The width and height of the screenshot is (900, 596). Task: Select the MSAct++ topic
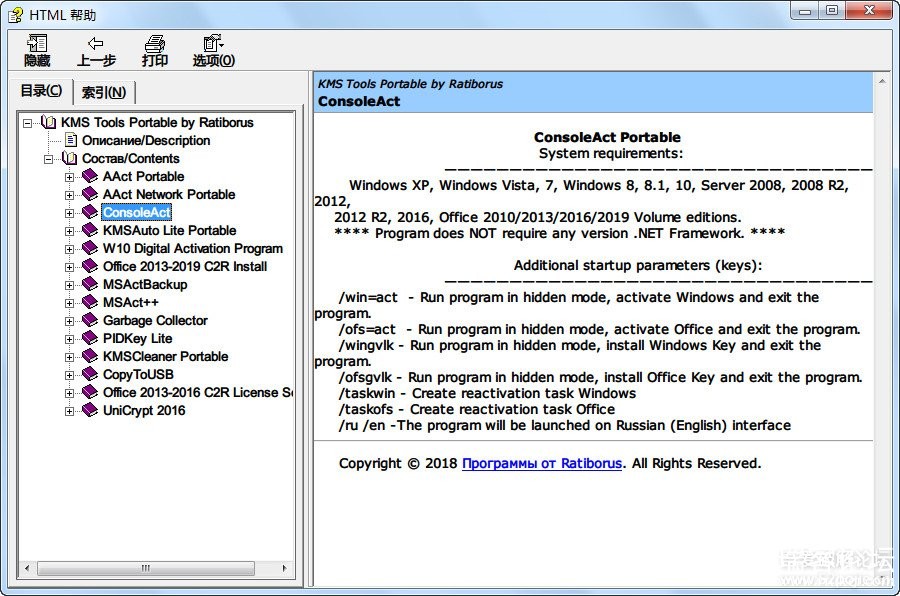tap(130, 303)
